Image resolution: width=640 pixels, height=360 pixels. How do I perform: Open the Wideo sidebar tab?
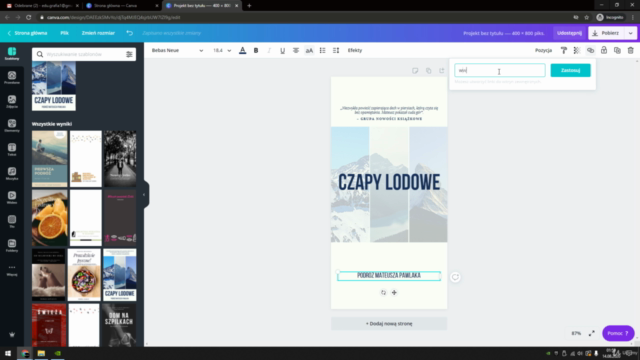(12, 198)
